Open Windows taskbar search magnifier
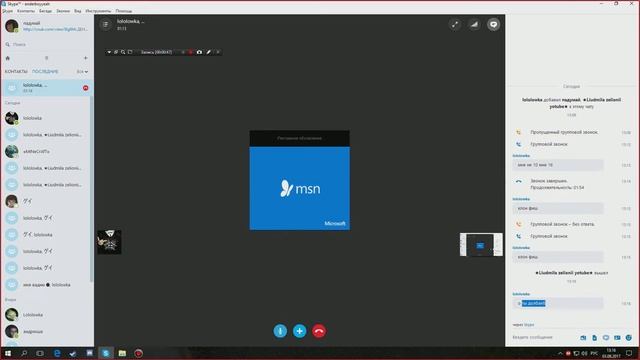Viewport: 640px width, 360px height. click(24, 353)
